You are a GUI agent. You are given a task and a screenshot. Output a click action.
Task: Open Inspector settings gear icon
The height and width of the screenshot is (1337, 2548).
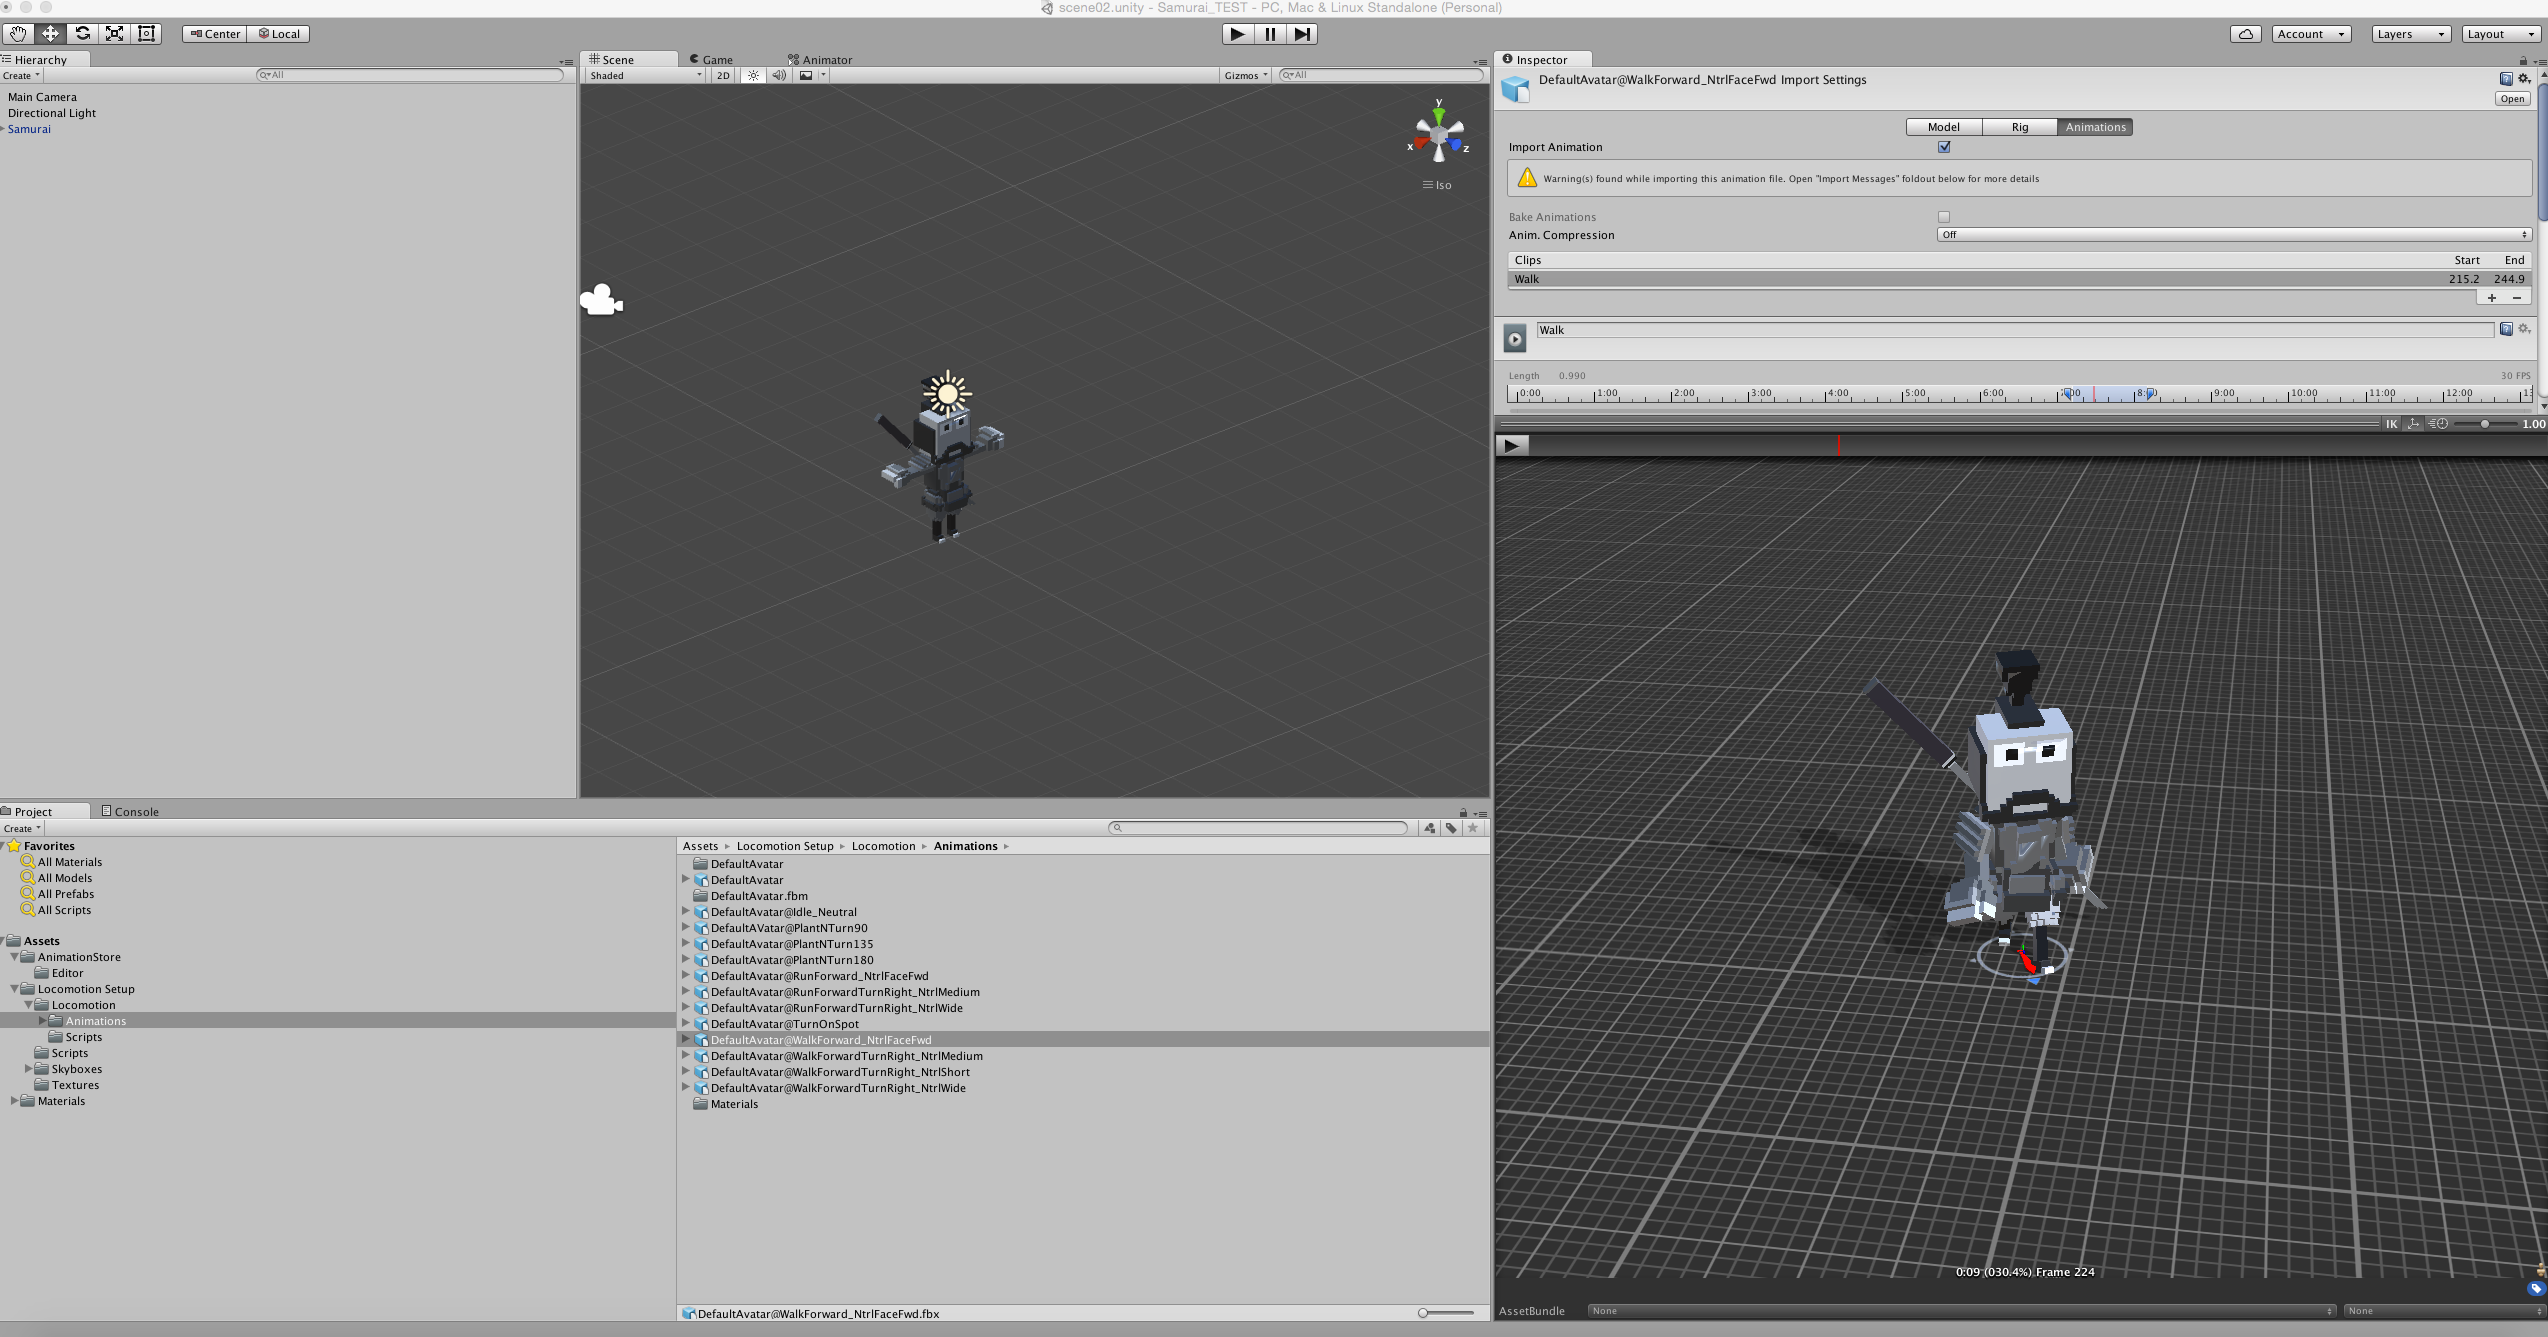(2524, 79)
